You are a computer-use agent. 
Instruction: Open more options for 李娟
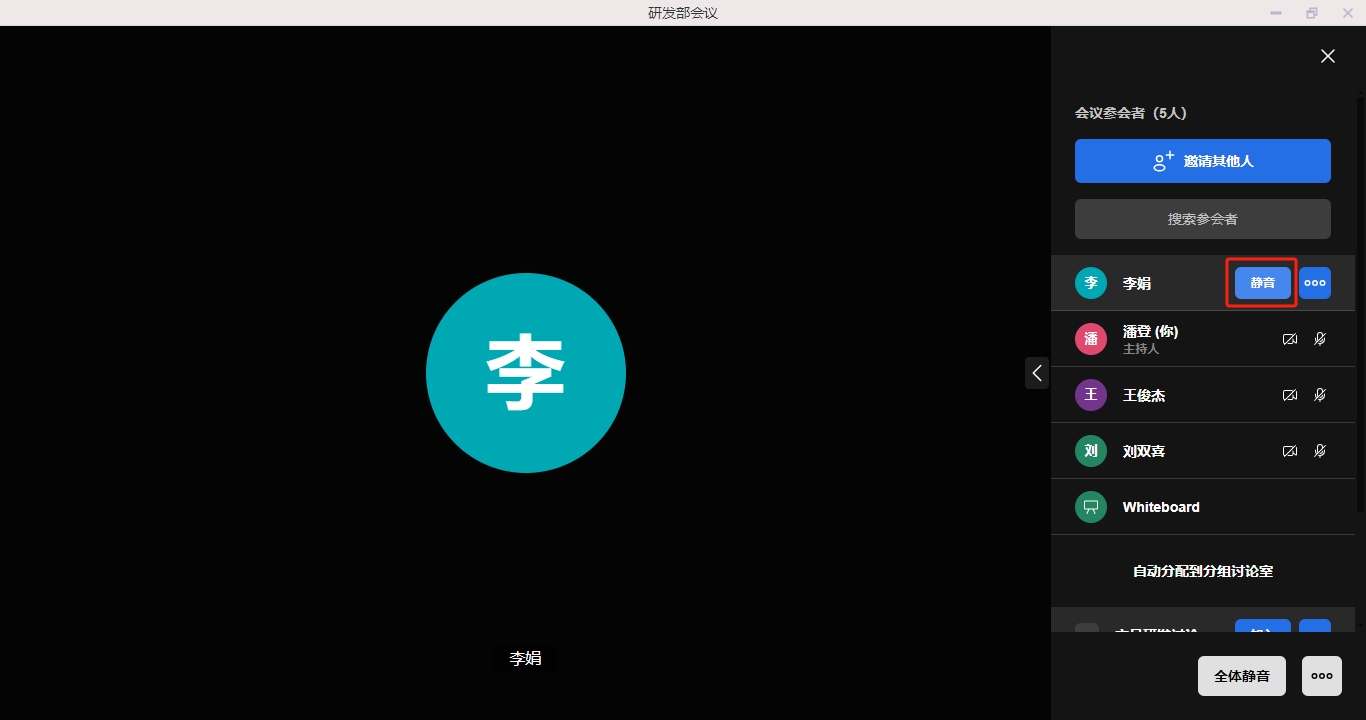click(1315, 283)
